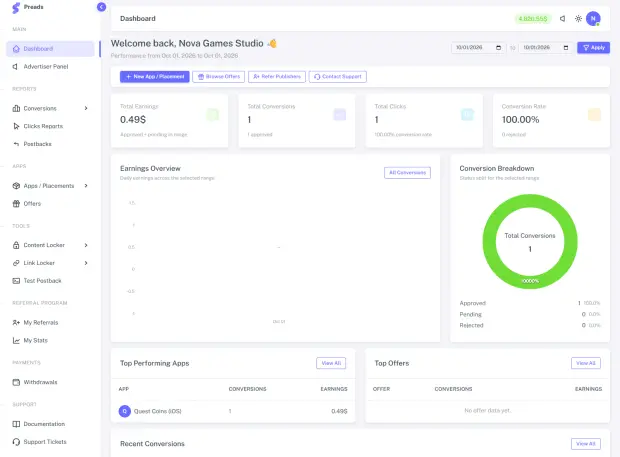Expand the Apps / Placements chevron

click(x=86, y=186)
